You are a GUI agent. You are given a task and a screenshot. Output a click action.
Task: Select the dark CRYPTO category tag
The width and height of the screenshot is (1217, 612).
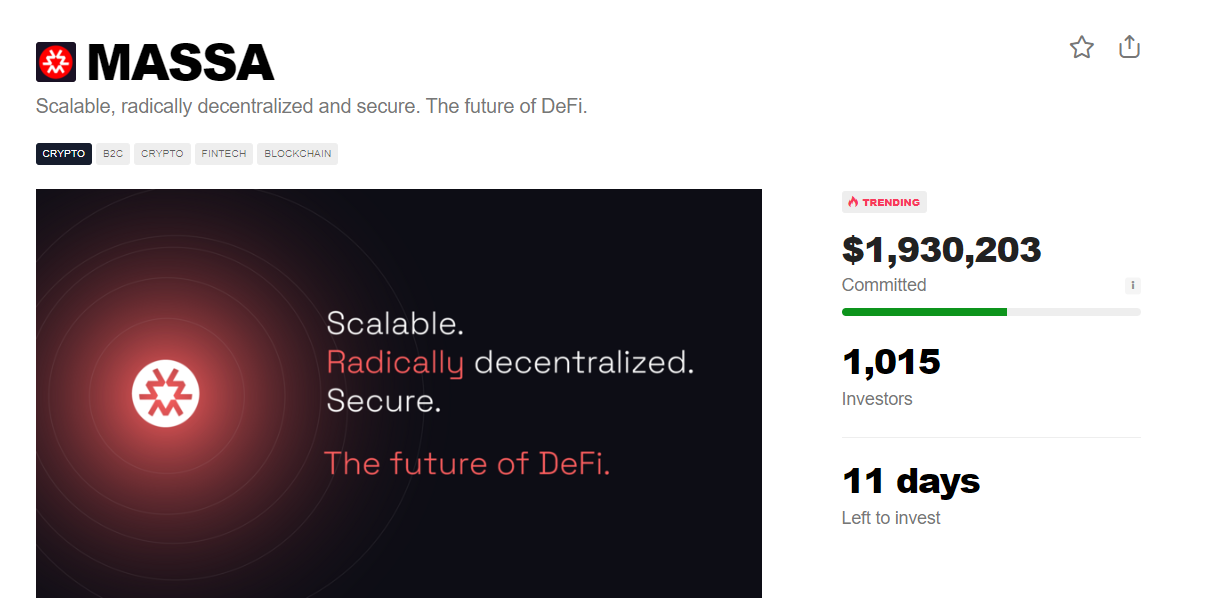pos(64,154)
